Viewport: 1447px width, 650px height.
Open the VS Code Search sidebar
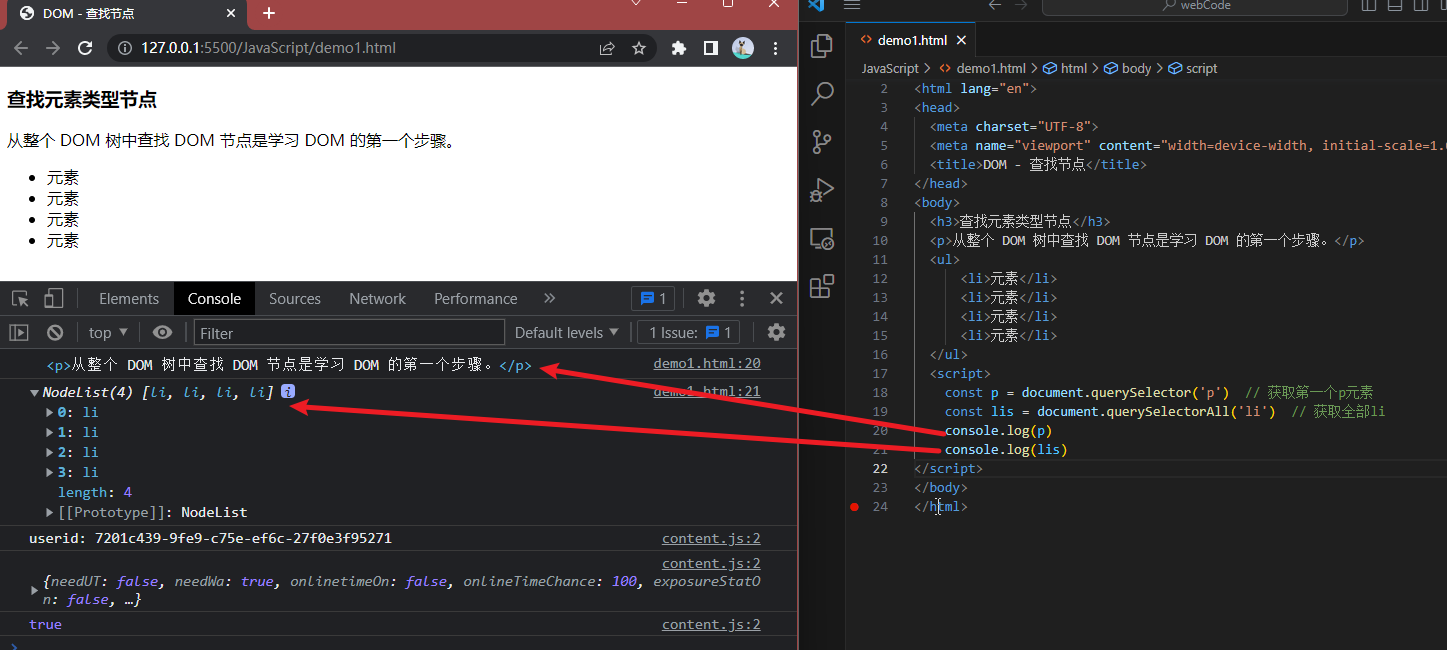click(x=822, y=94)
